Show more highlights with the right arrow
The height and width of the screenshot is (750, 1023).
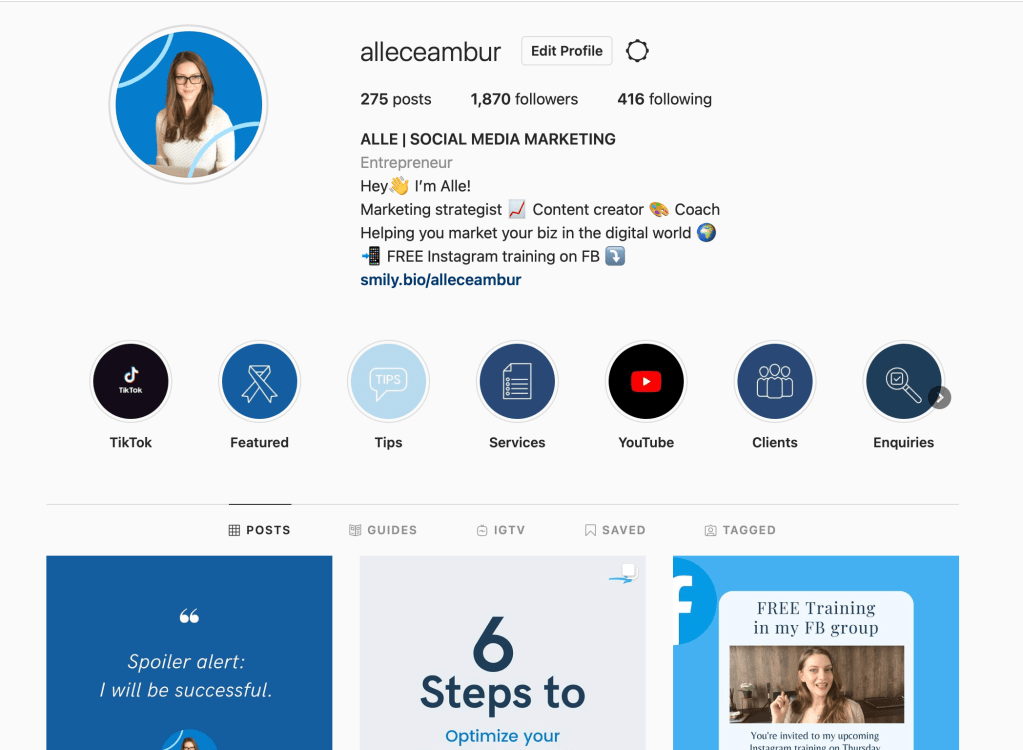coord(940,397)
